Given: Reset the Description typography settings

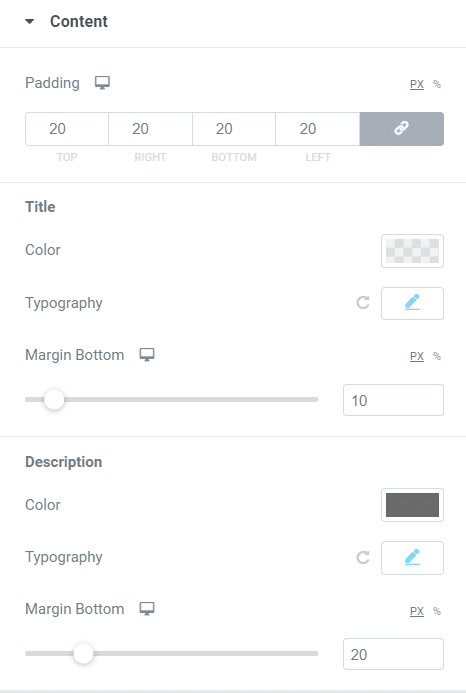Looking at the screenshot, I should pyautogui.click(x=363, y=557).
